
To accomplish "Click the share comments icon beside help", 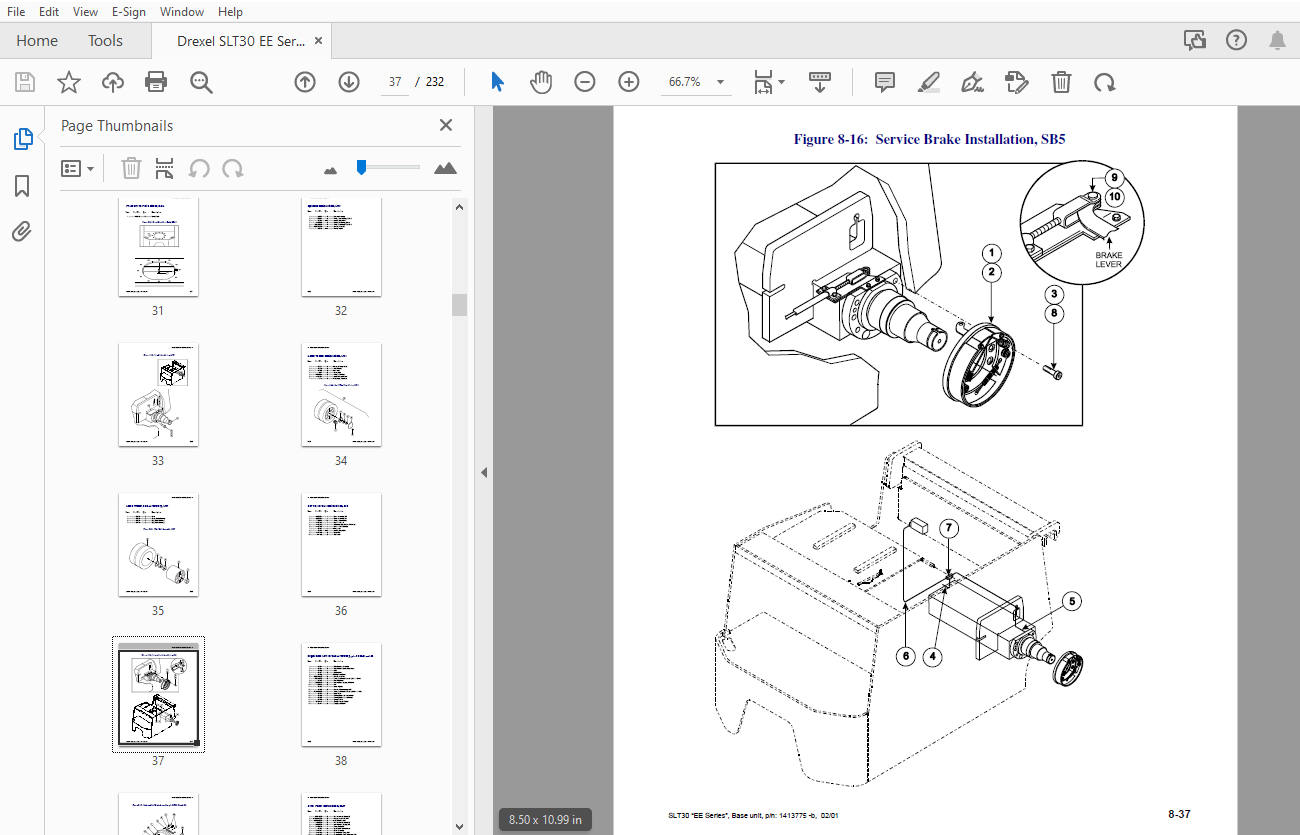I will click(x=1194, y=40).
